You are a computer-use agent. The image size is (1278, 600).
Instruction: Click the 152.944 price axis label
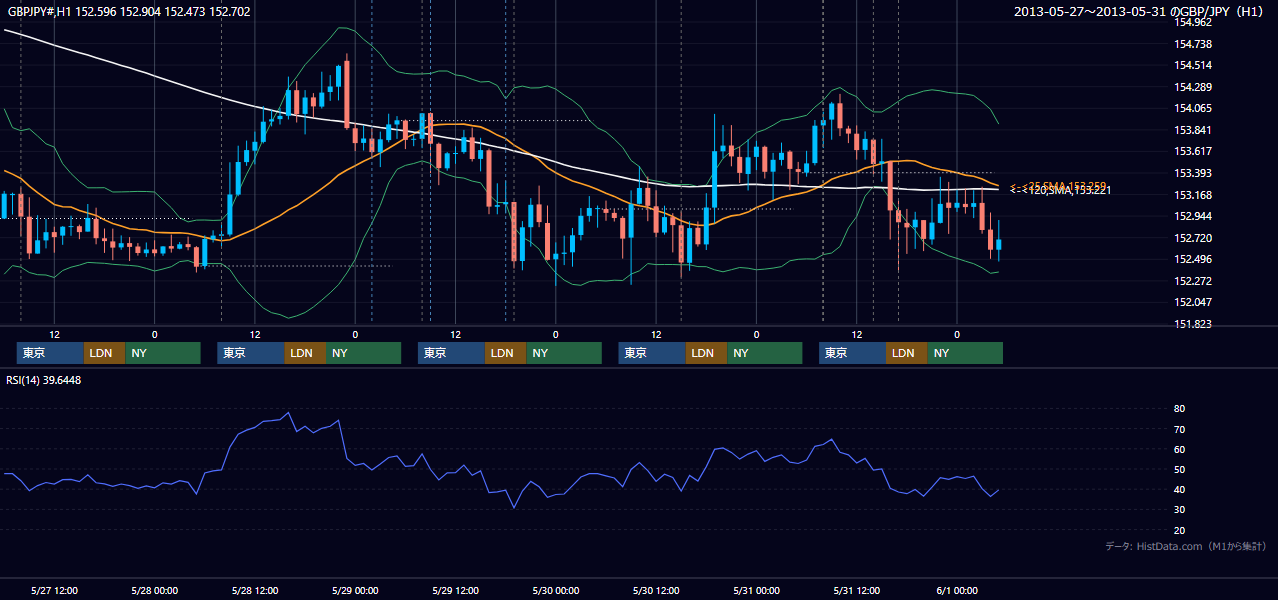click(x=1193, y=216)
